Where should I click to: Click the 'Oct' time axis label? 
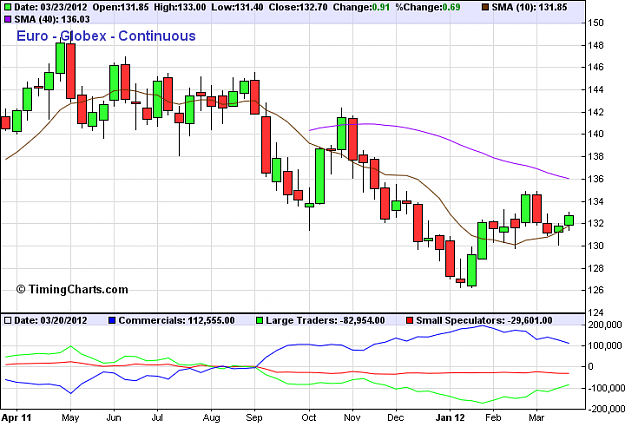tap(309, 418)
